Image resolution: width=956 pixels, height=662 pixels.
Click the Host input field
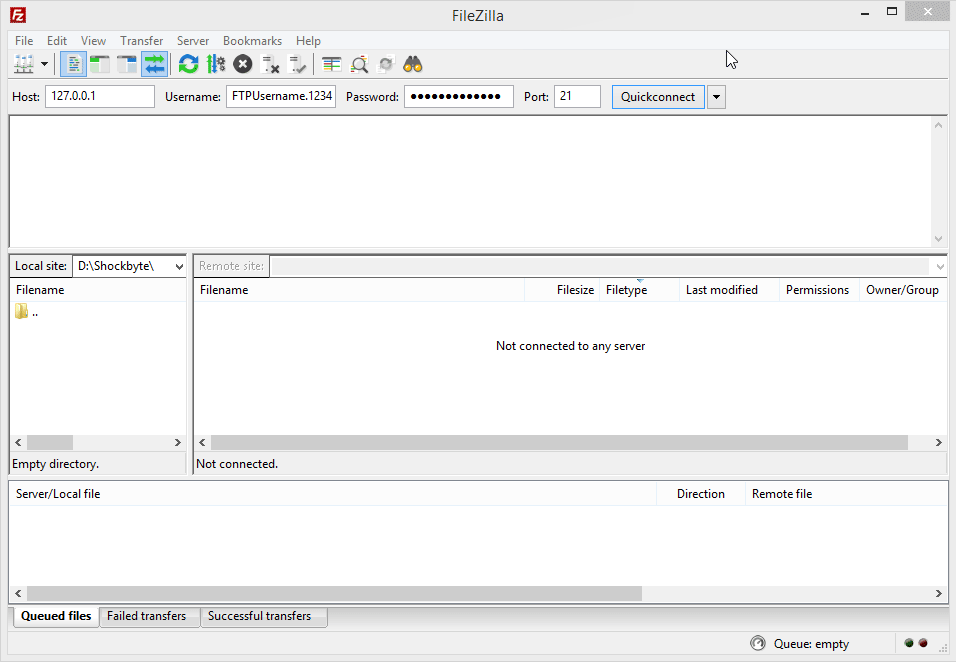99,96
